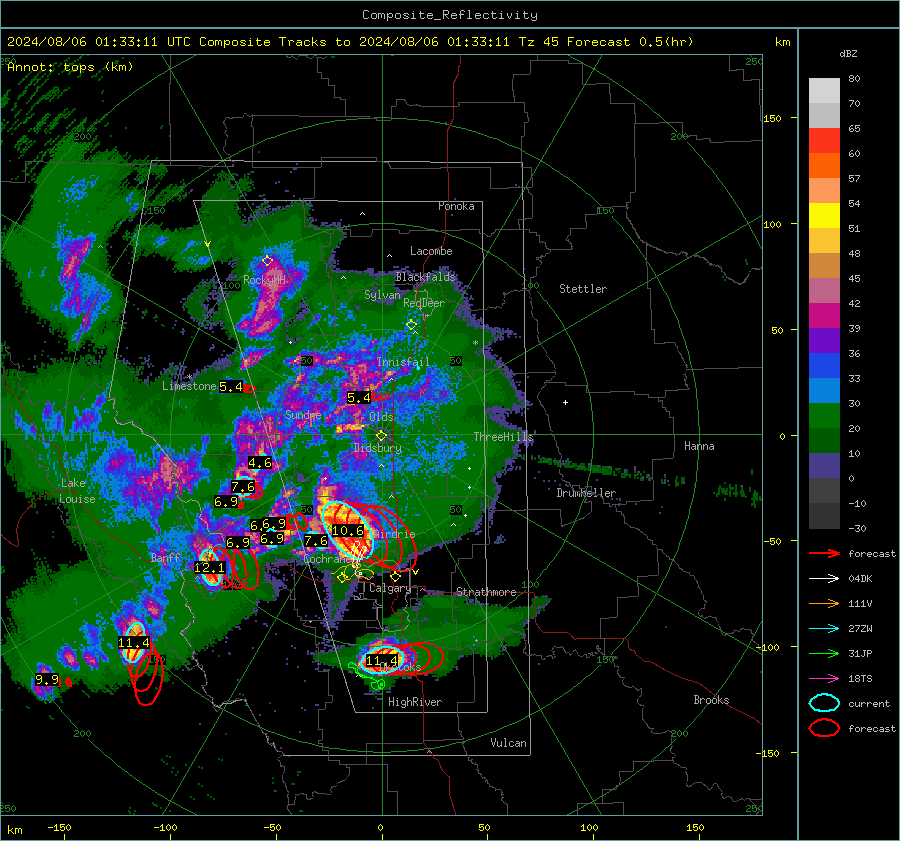Click the Innisfail city label
Viewport: 900px width, 841px height.
click(x=403, y=362)
